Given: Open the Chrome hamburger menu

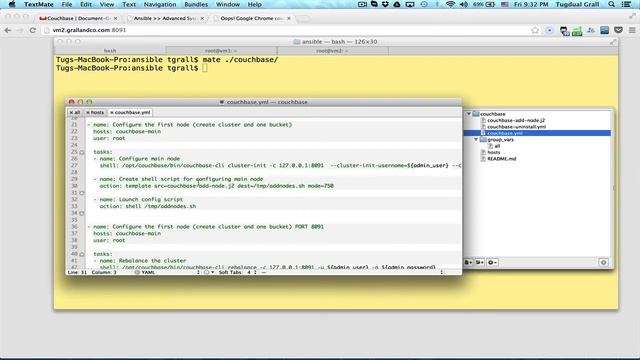Looking at the screenshot, I should [632, 30].
